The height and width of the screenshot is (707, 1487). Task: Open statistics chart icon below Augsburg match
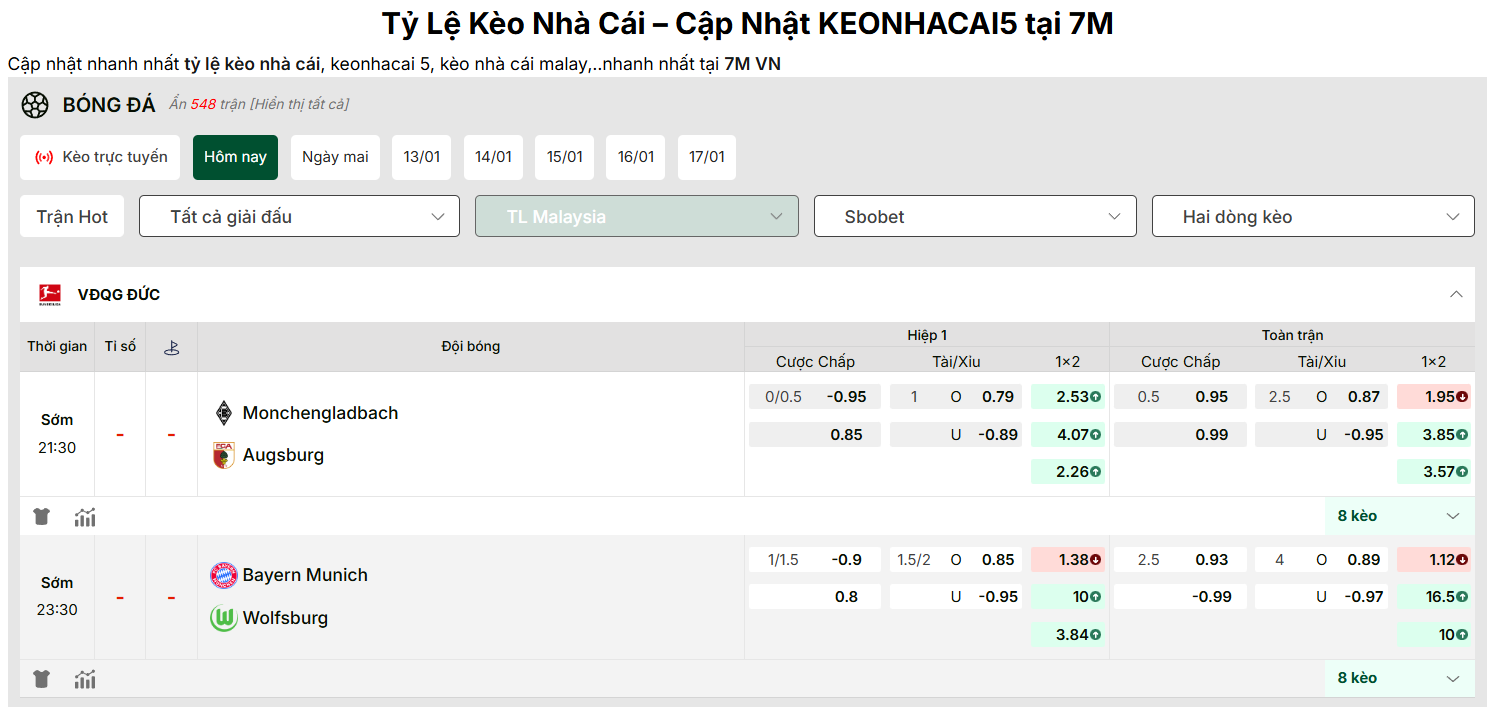click(x=85, y=517)
